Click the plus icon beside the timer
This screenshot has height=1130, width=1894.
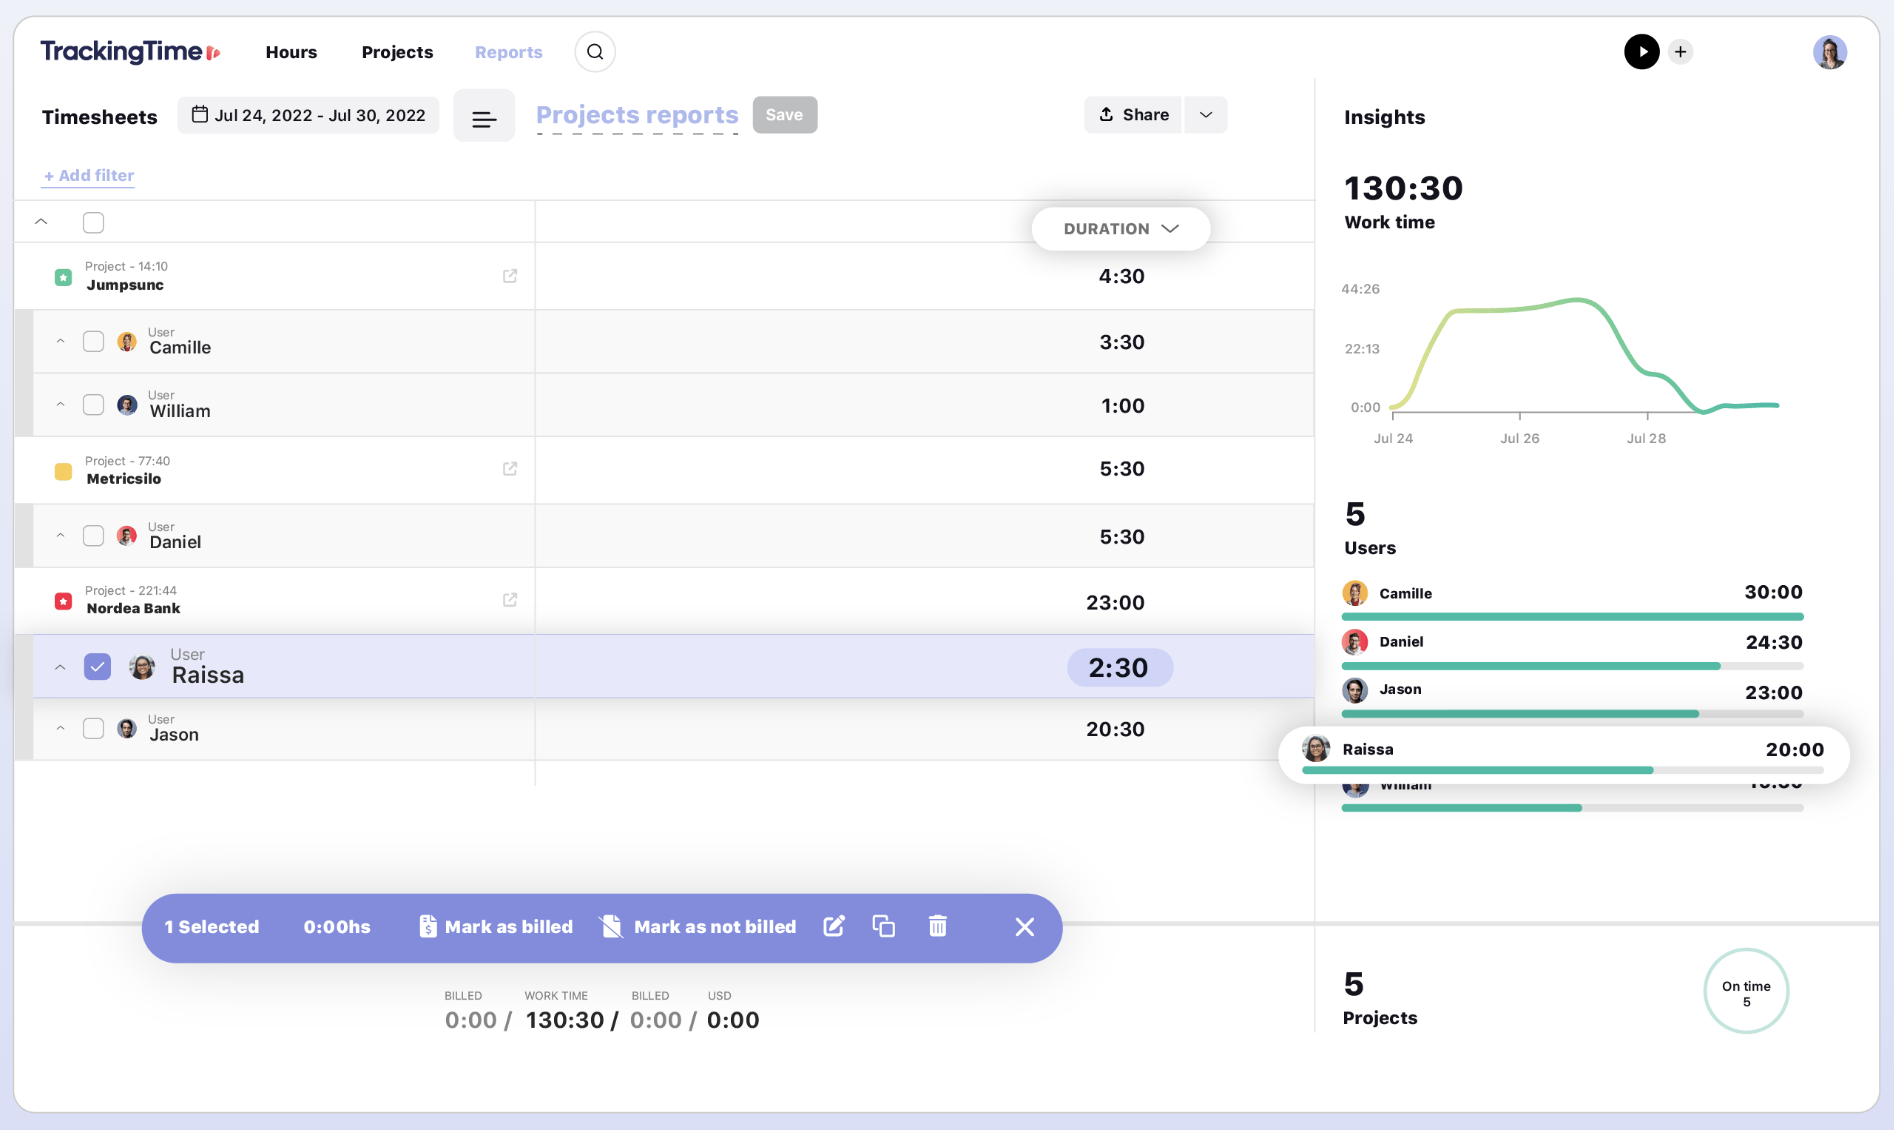tap(1681, 52)
